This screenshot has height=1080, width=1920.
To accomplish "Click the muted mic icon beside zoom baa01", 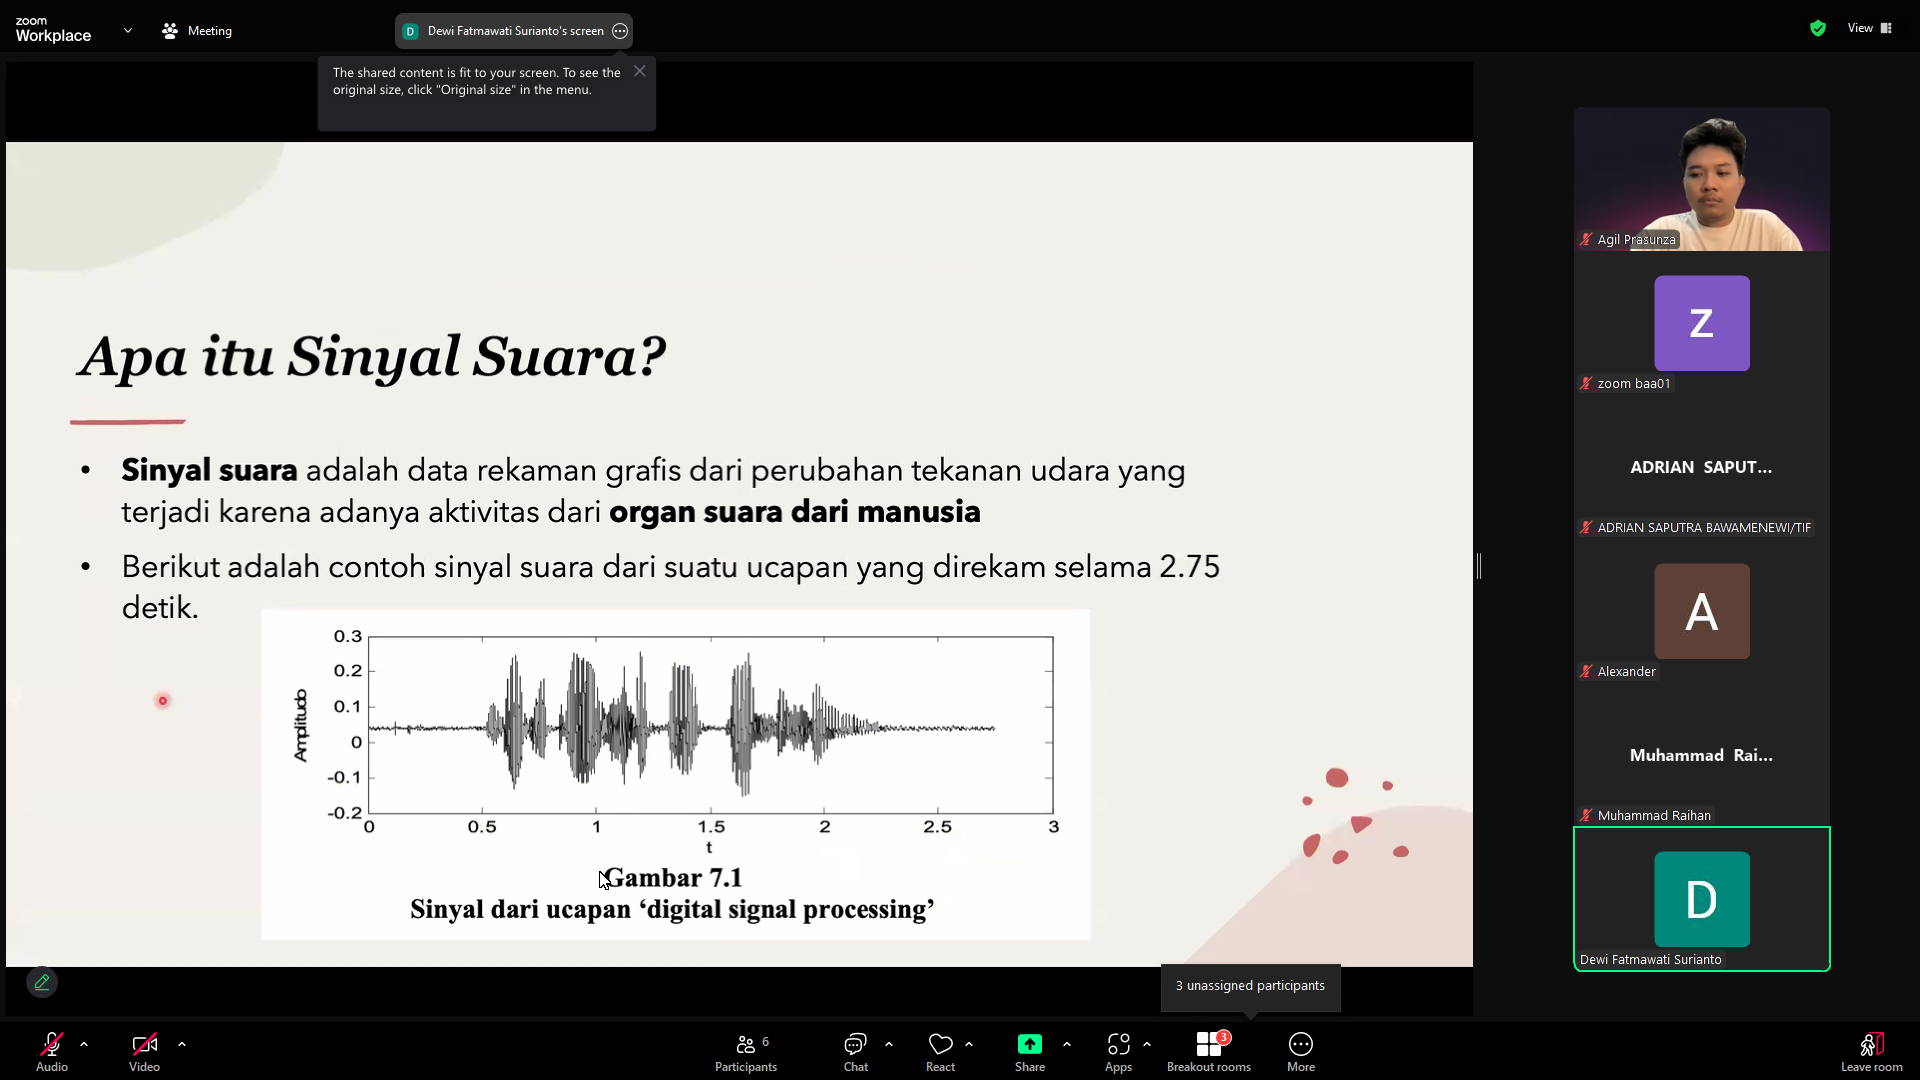I will coord(1586,384).
